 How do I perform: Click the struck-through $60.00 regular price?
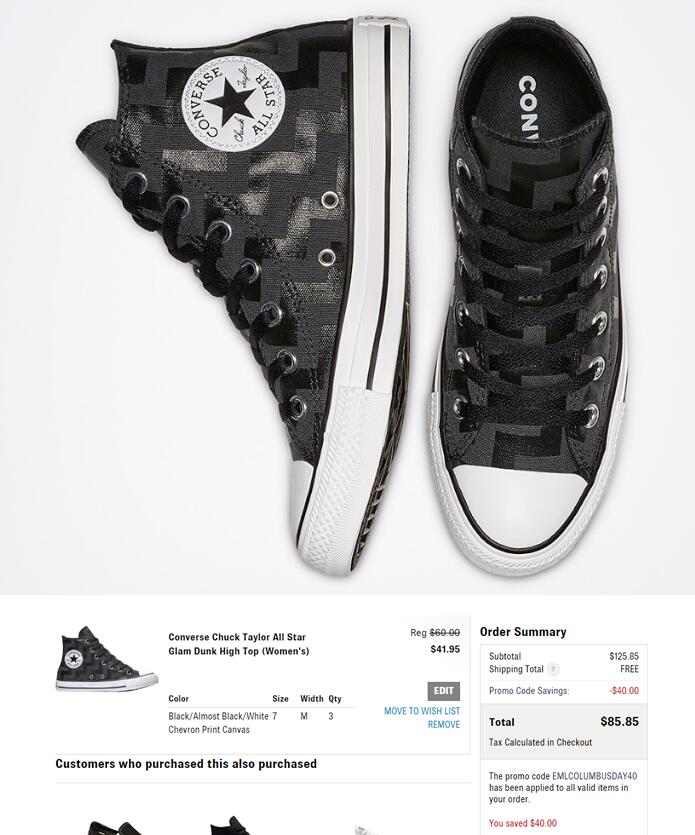tap(445, 633)
